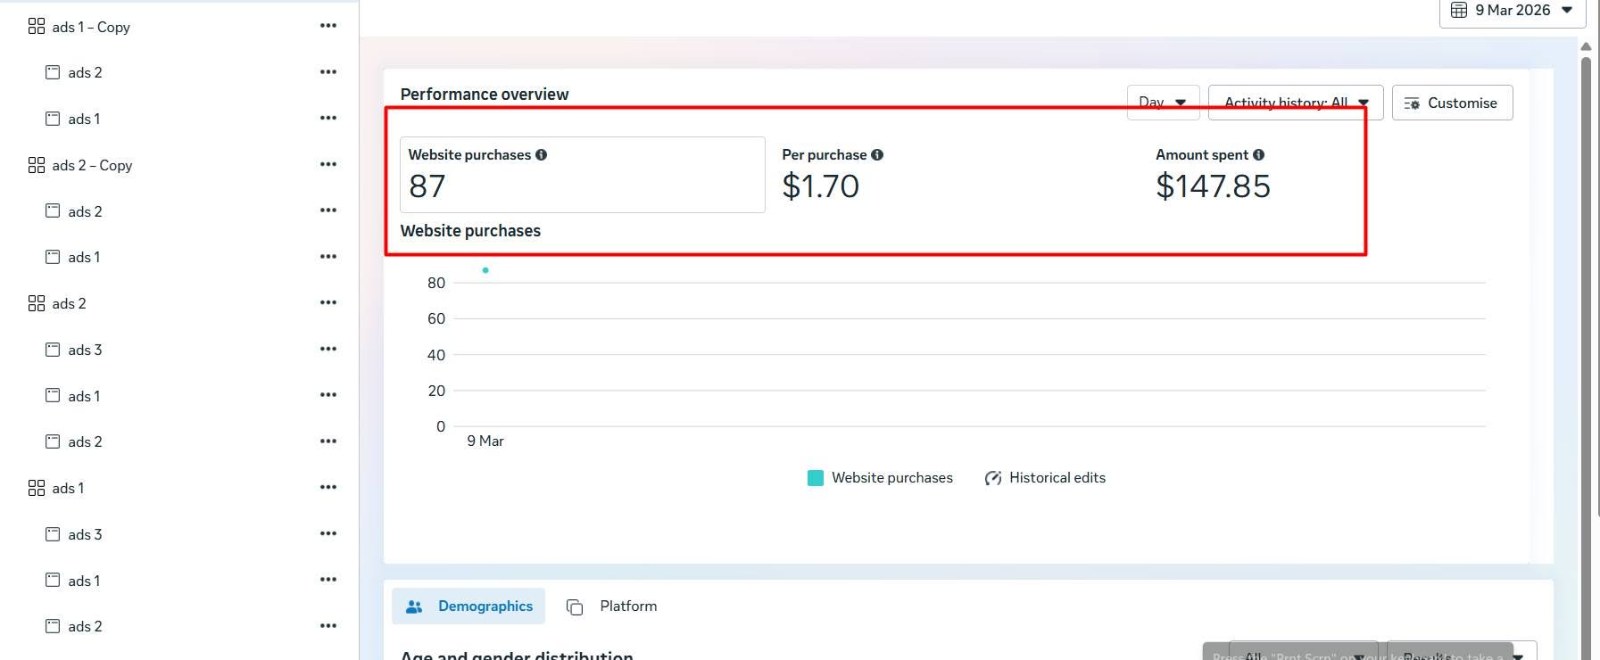Switch to the Demographics tab
Viewport: 1600px width, 660px height.
tap(469, 606)
